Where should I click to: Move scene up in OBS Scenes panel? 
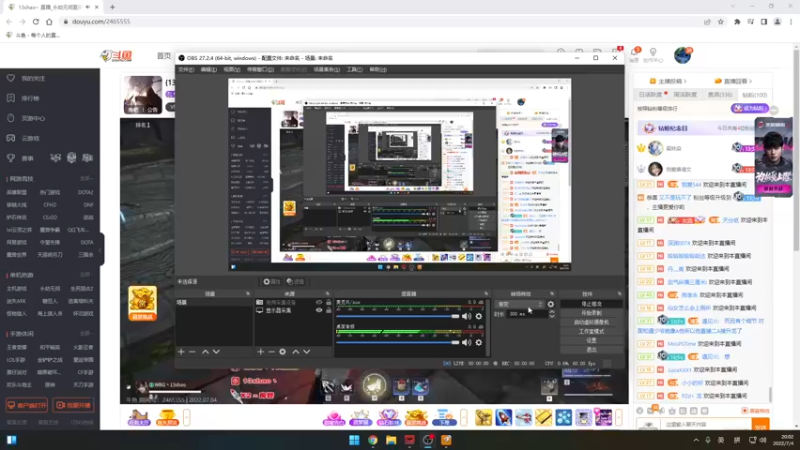click(x=205, y=352)
